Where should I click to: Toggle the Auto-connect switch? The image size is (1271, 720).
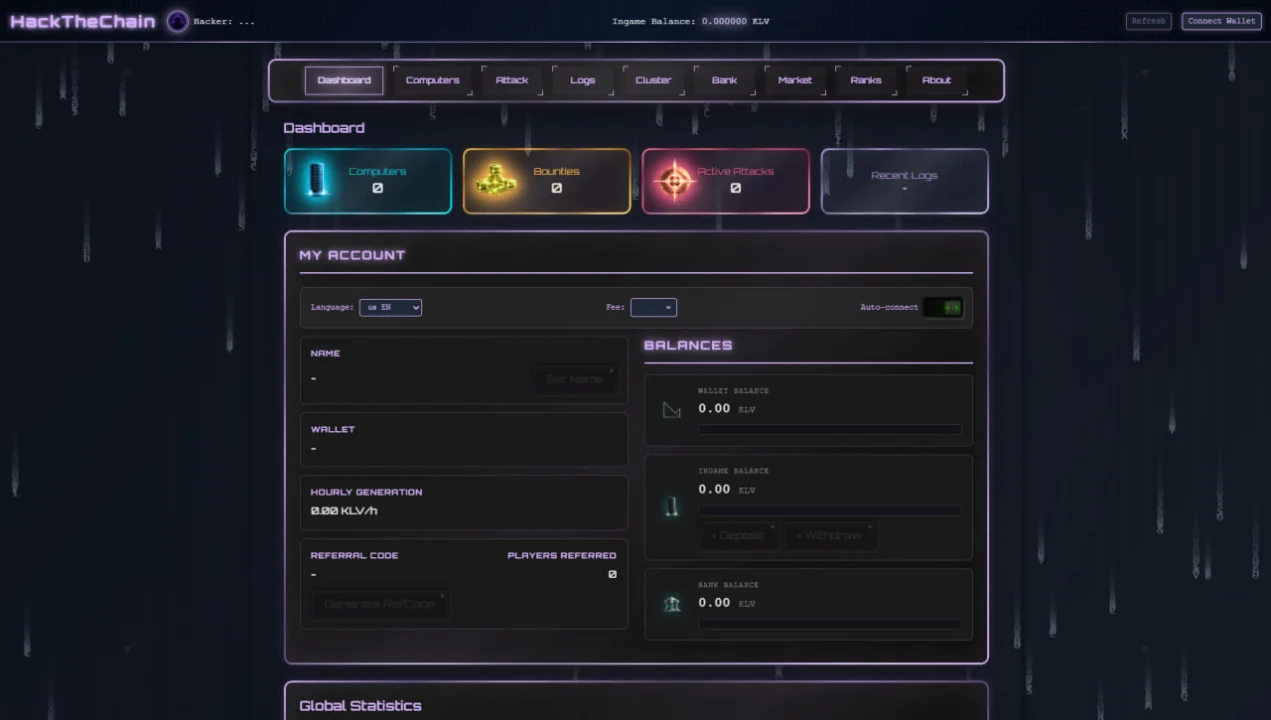point(944,307)
